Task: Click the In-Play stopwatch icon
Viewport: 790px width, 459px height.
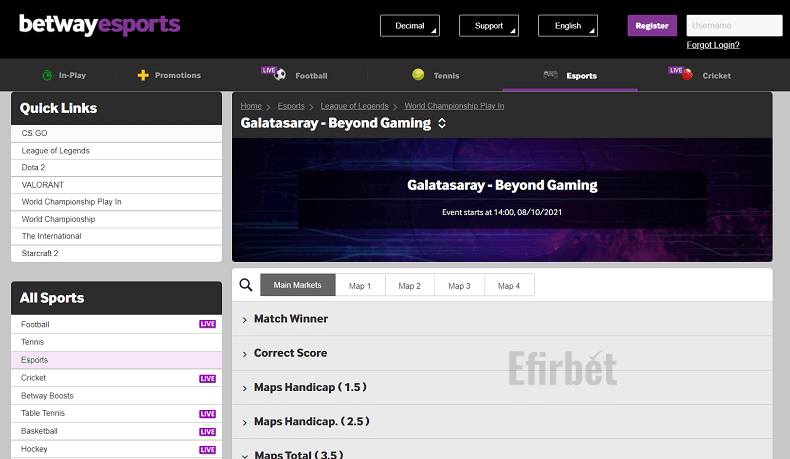Action: (x=47, y=75)
